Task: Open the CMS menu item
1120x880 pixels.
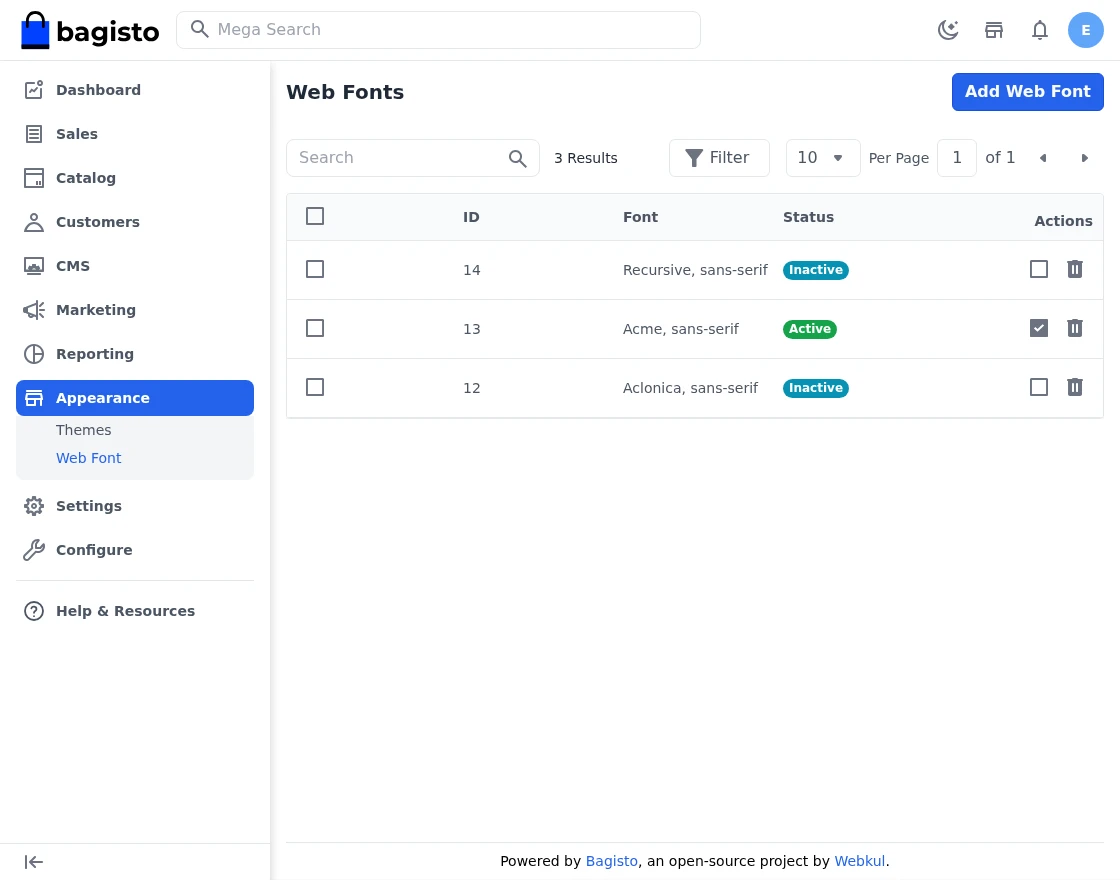Action: click(x=135, y=266)
